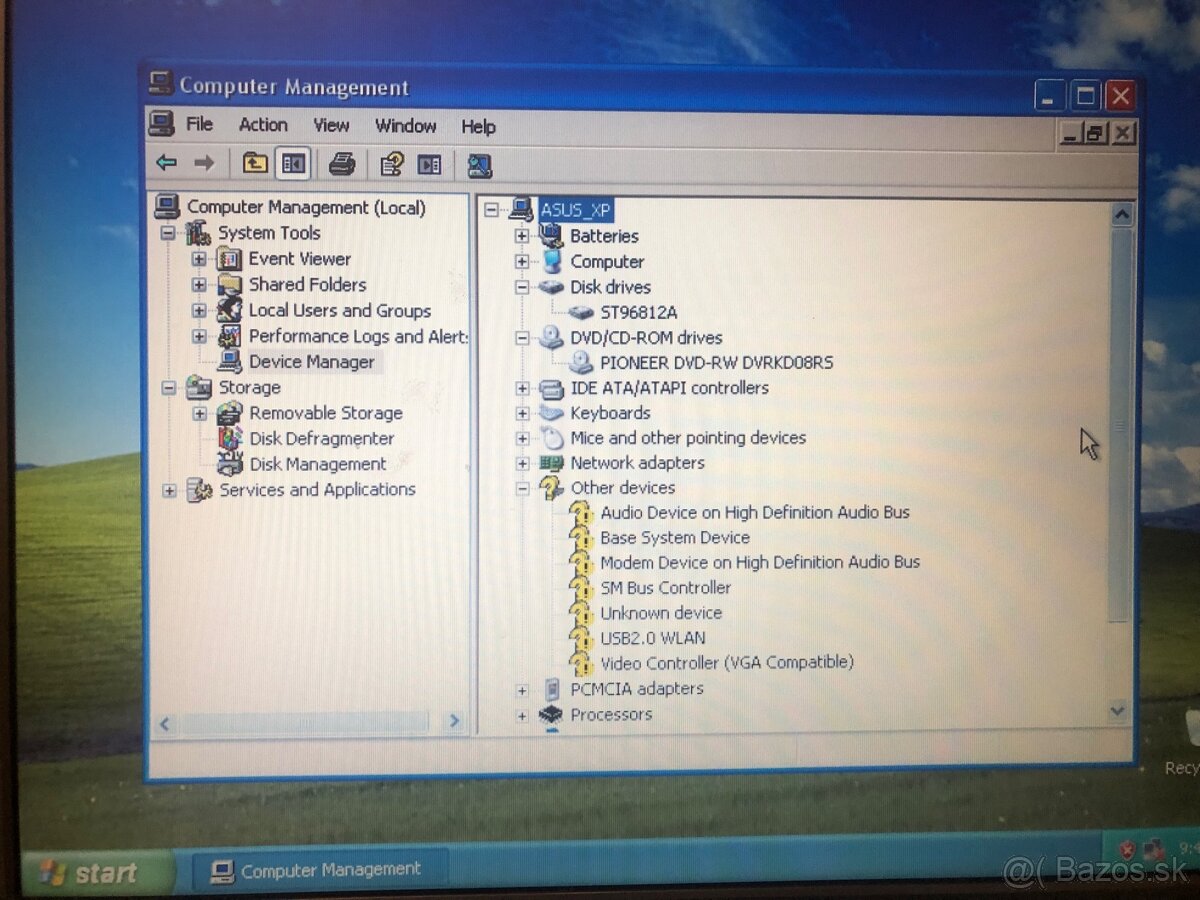Click the Show/Hide action pane icon

429,163
